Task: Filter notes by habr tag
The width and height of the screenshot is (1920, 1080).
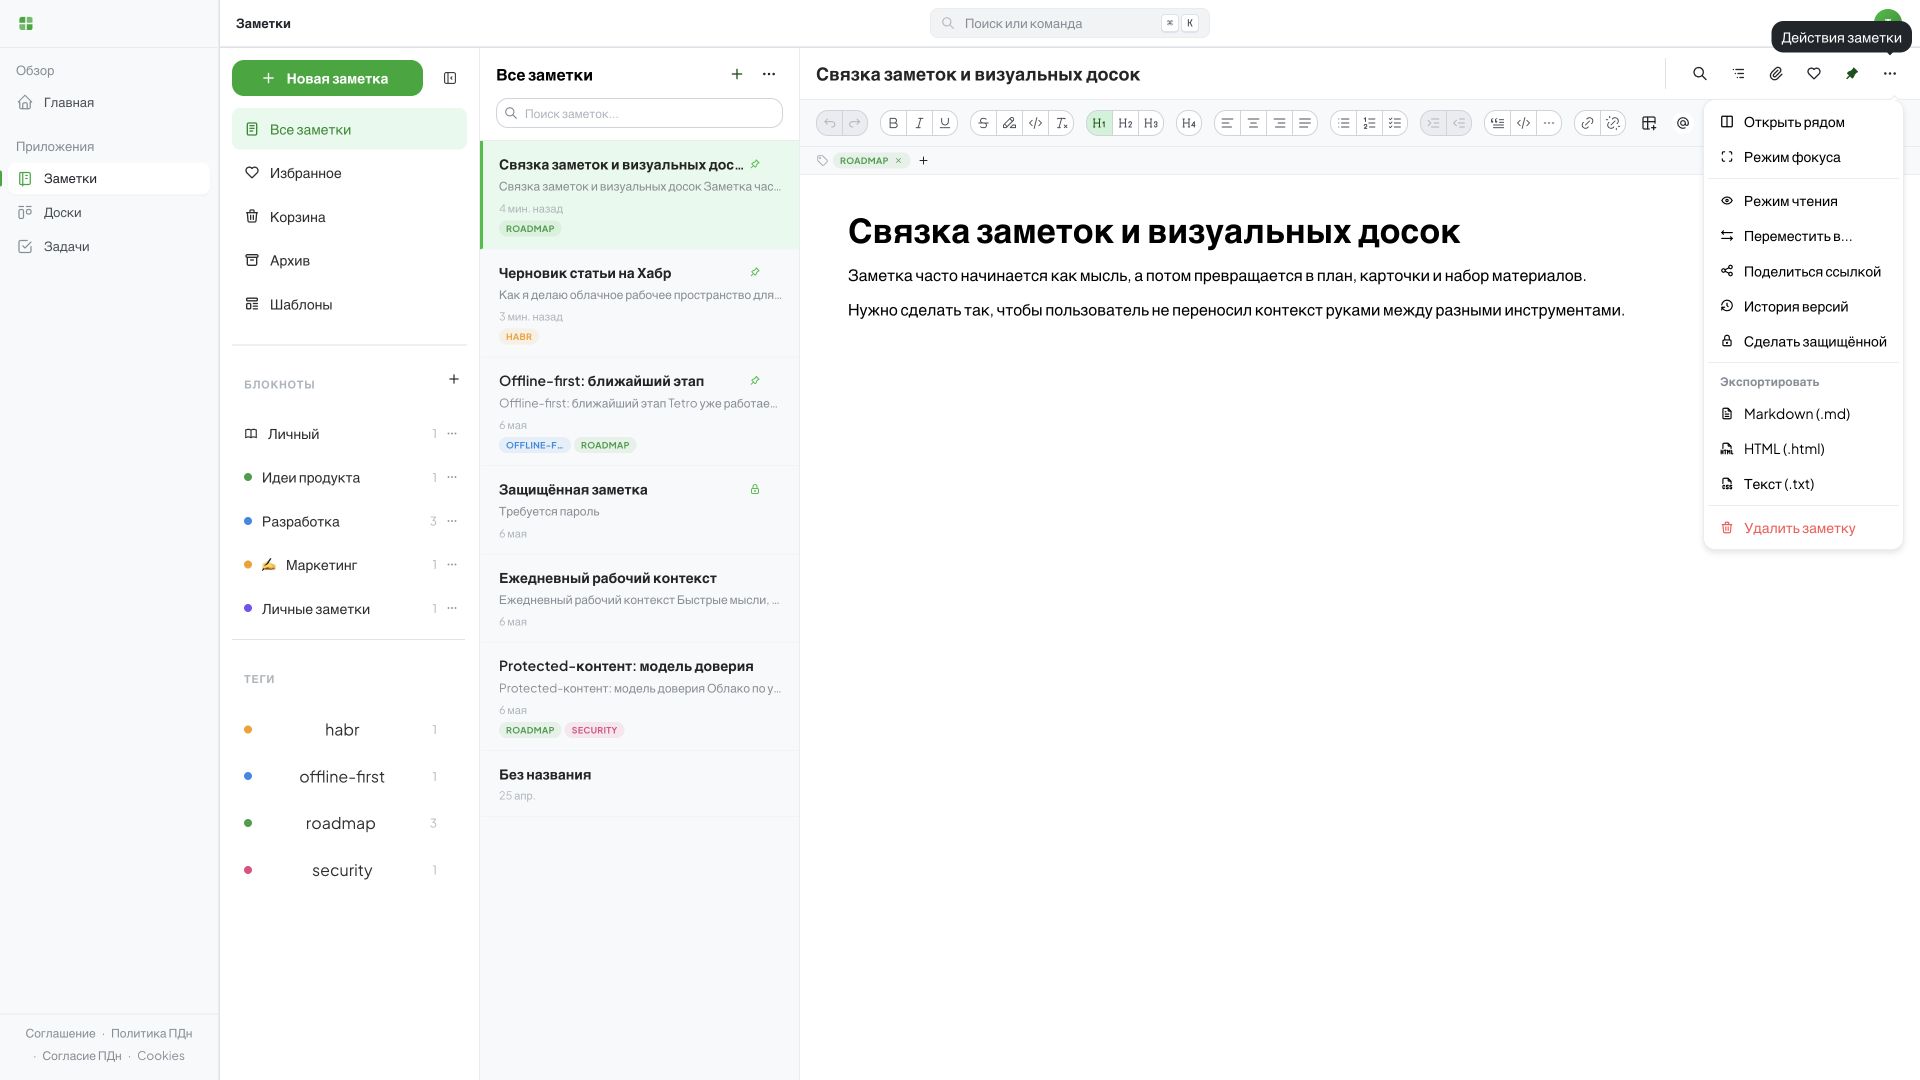Action: click(x=341, y=730)
